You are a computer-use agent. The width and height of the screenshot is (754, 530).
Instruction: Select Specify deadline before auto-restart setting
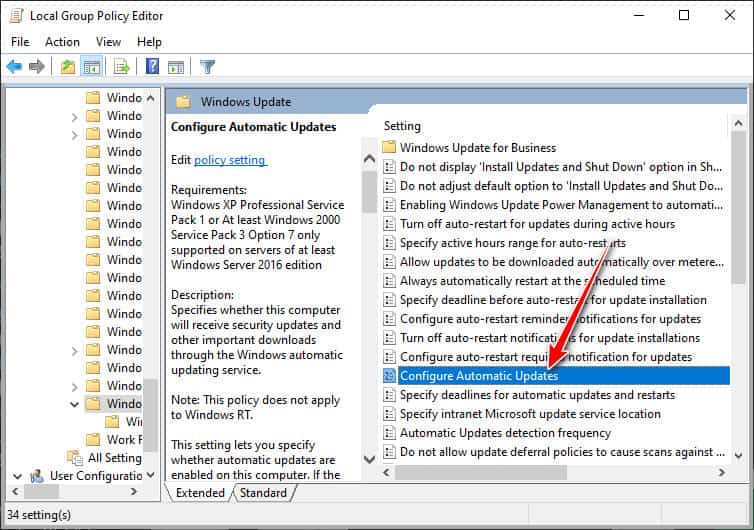pyautogui.click(x=553, y=300)
